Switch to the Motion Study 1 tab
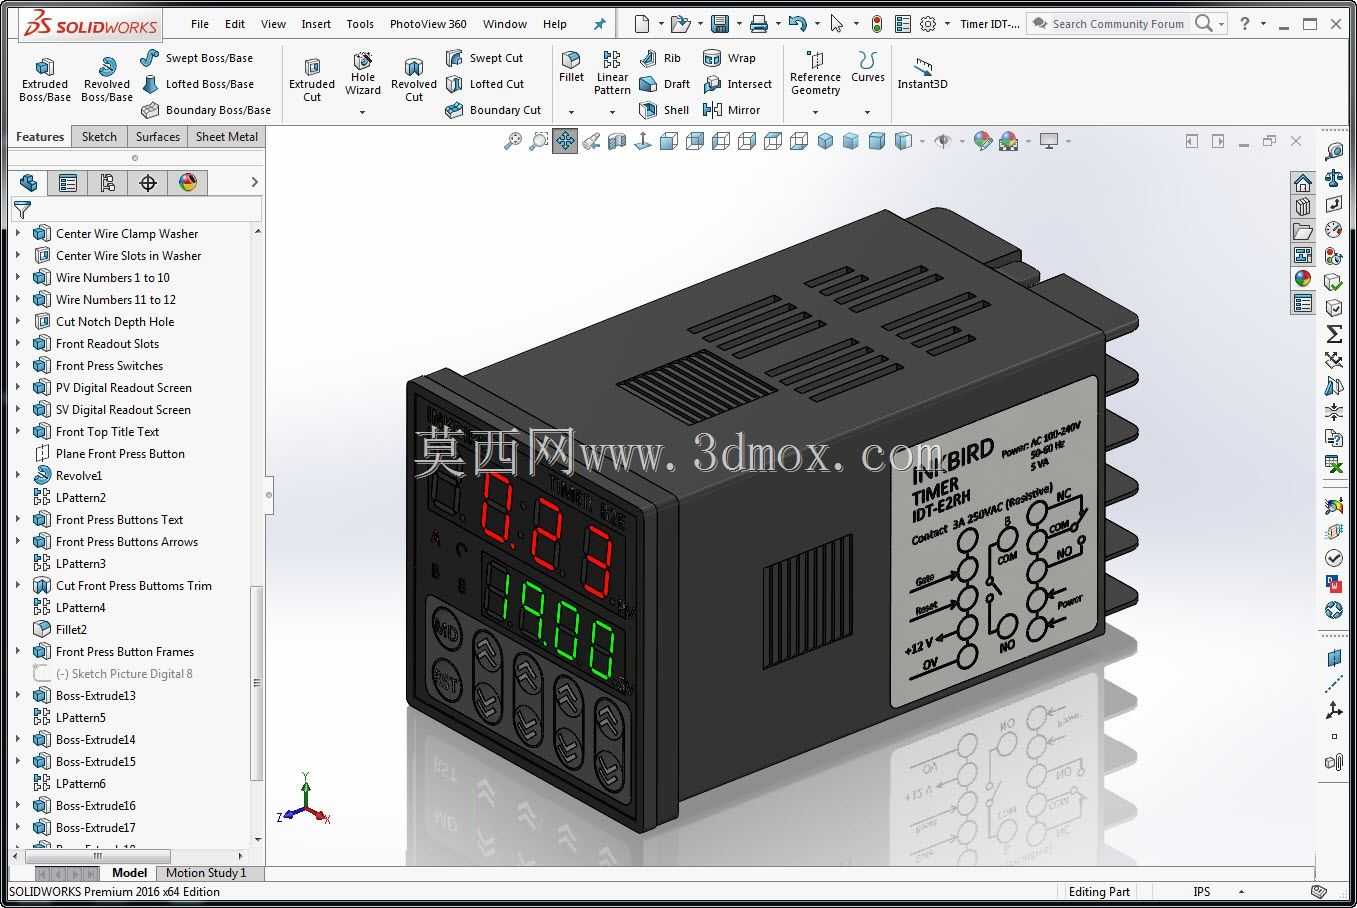The image size is (1357, 908). point(206,873)
